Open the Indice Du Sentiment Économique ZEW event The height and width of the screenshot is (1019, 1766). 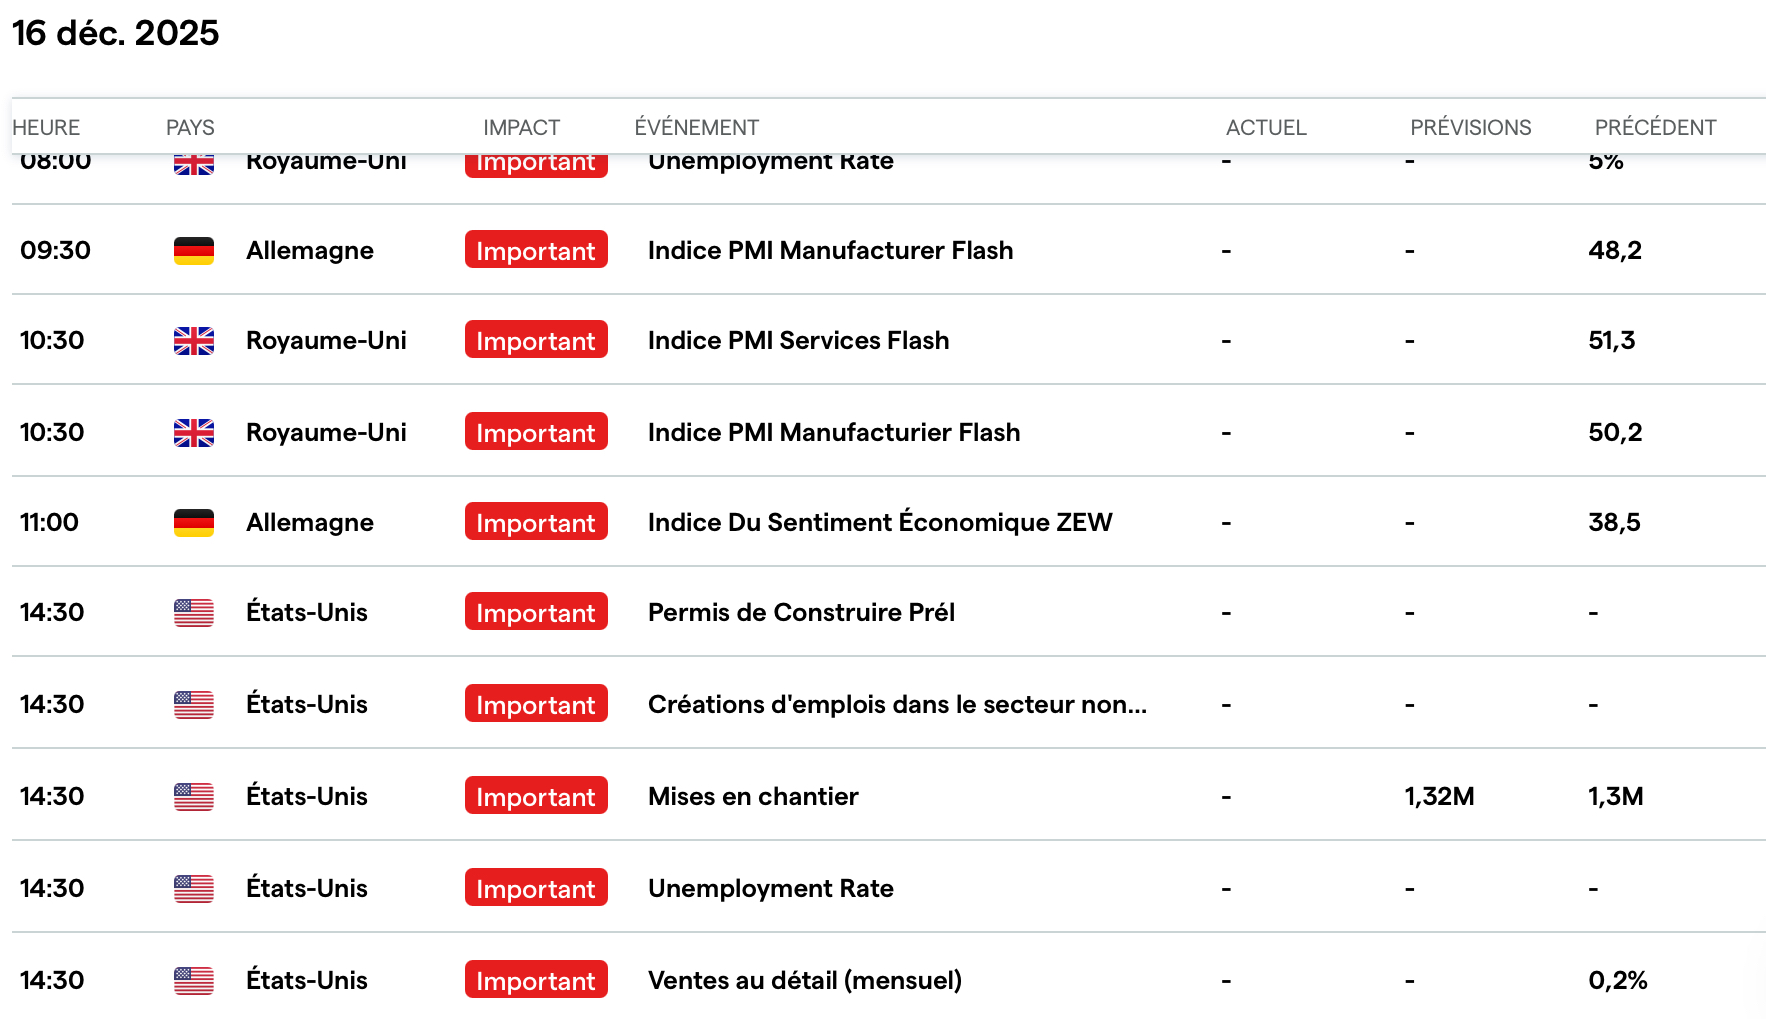879,522
